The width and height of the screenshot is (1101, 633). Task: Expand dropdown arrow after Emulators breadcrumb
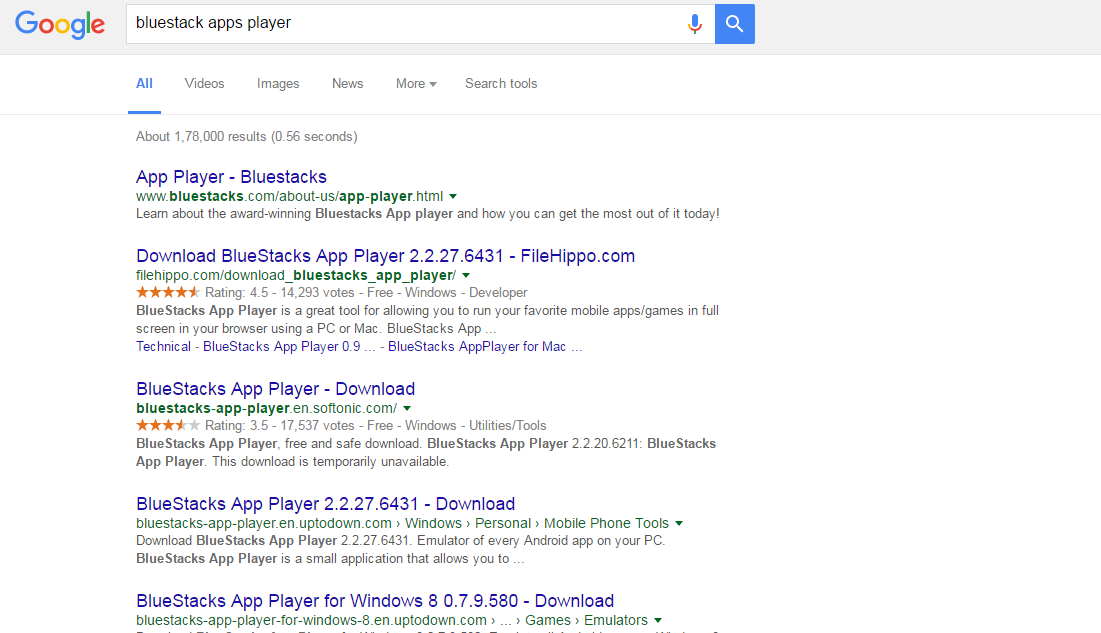tap(658, 620)
